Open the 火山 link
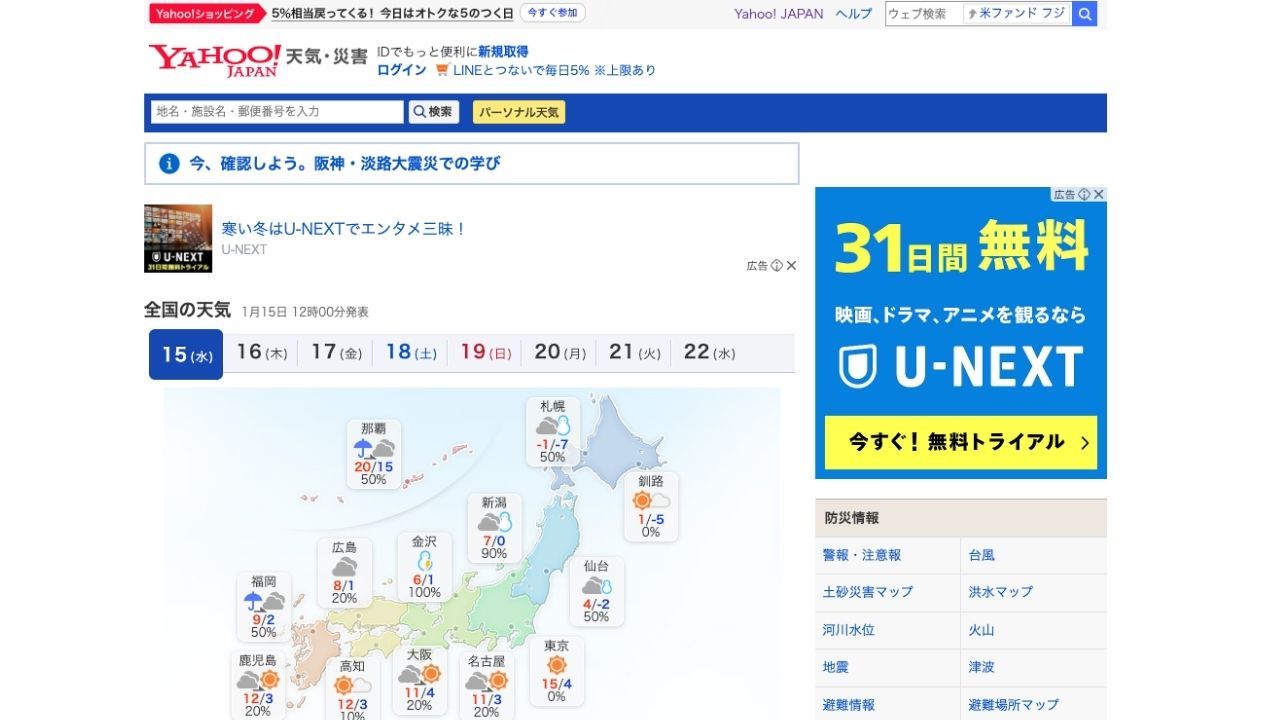Viewport: 1280px width, 720px height. (982, 630)
